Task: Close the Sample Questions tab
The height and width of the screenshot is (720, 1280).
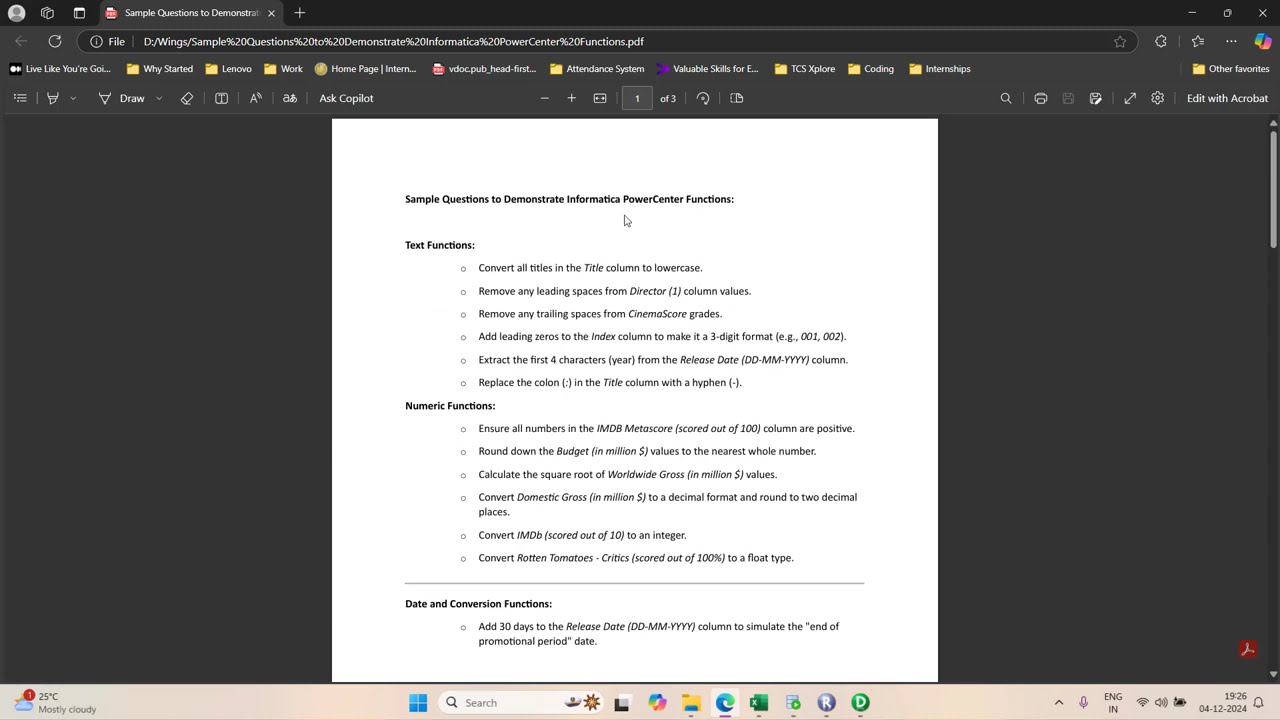Action: click(271, 13)
